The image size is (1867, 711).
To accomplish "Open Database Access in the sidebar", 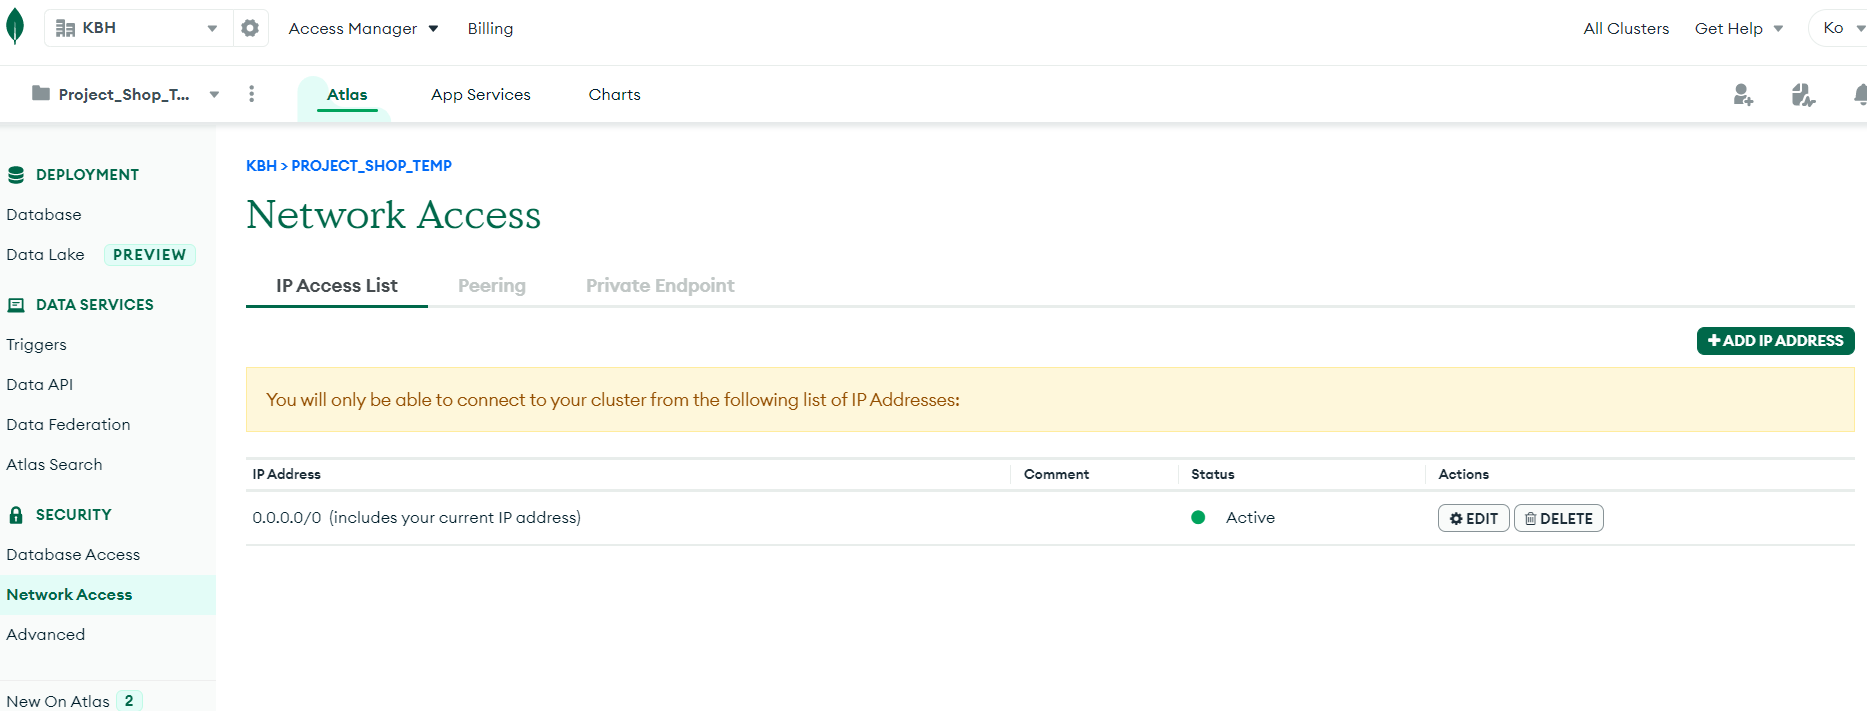I will point(73,555).
